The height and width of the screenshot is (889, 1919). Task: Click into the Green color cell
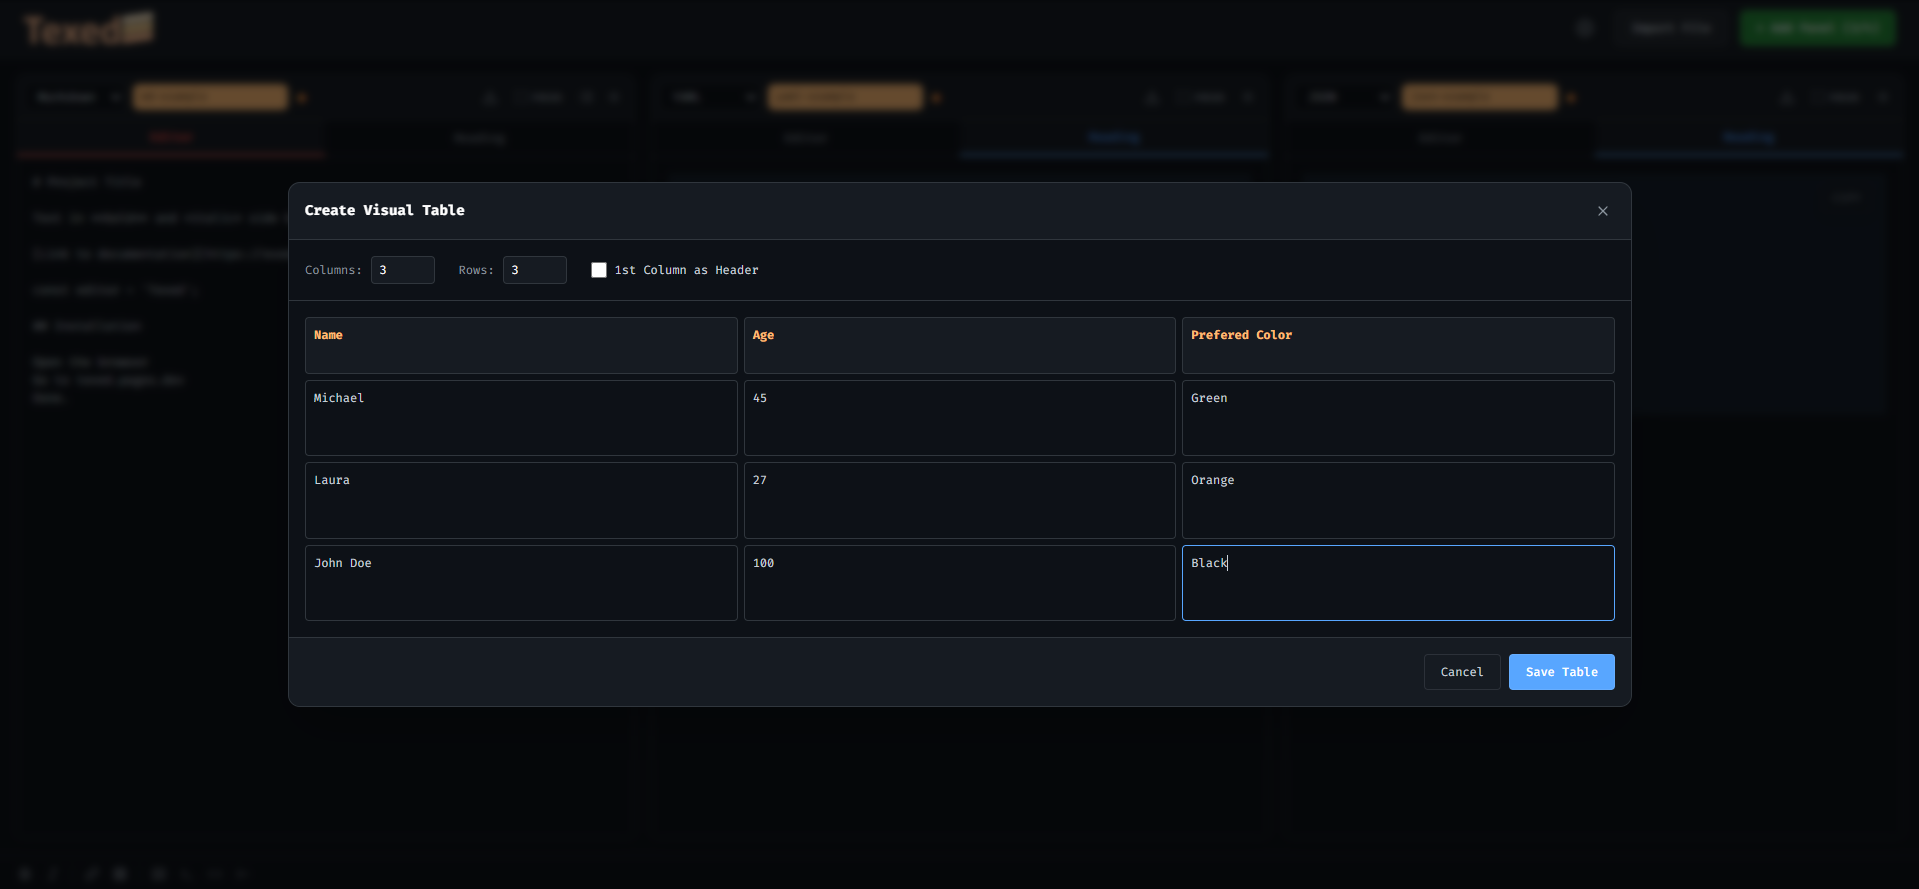point(1397,418)
